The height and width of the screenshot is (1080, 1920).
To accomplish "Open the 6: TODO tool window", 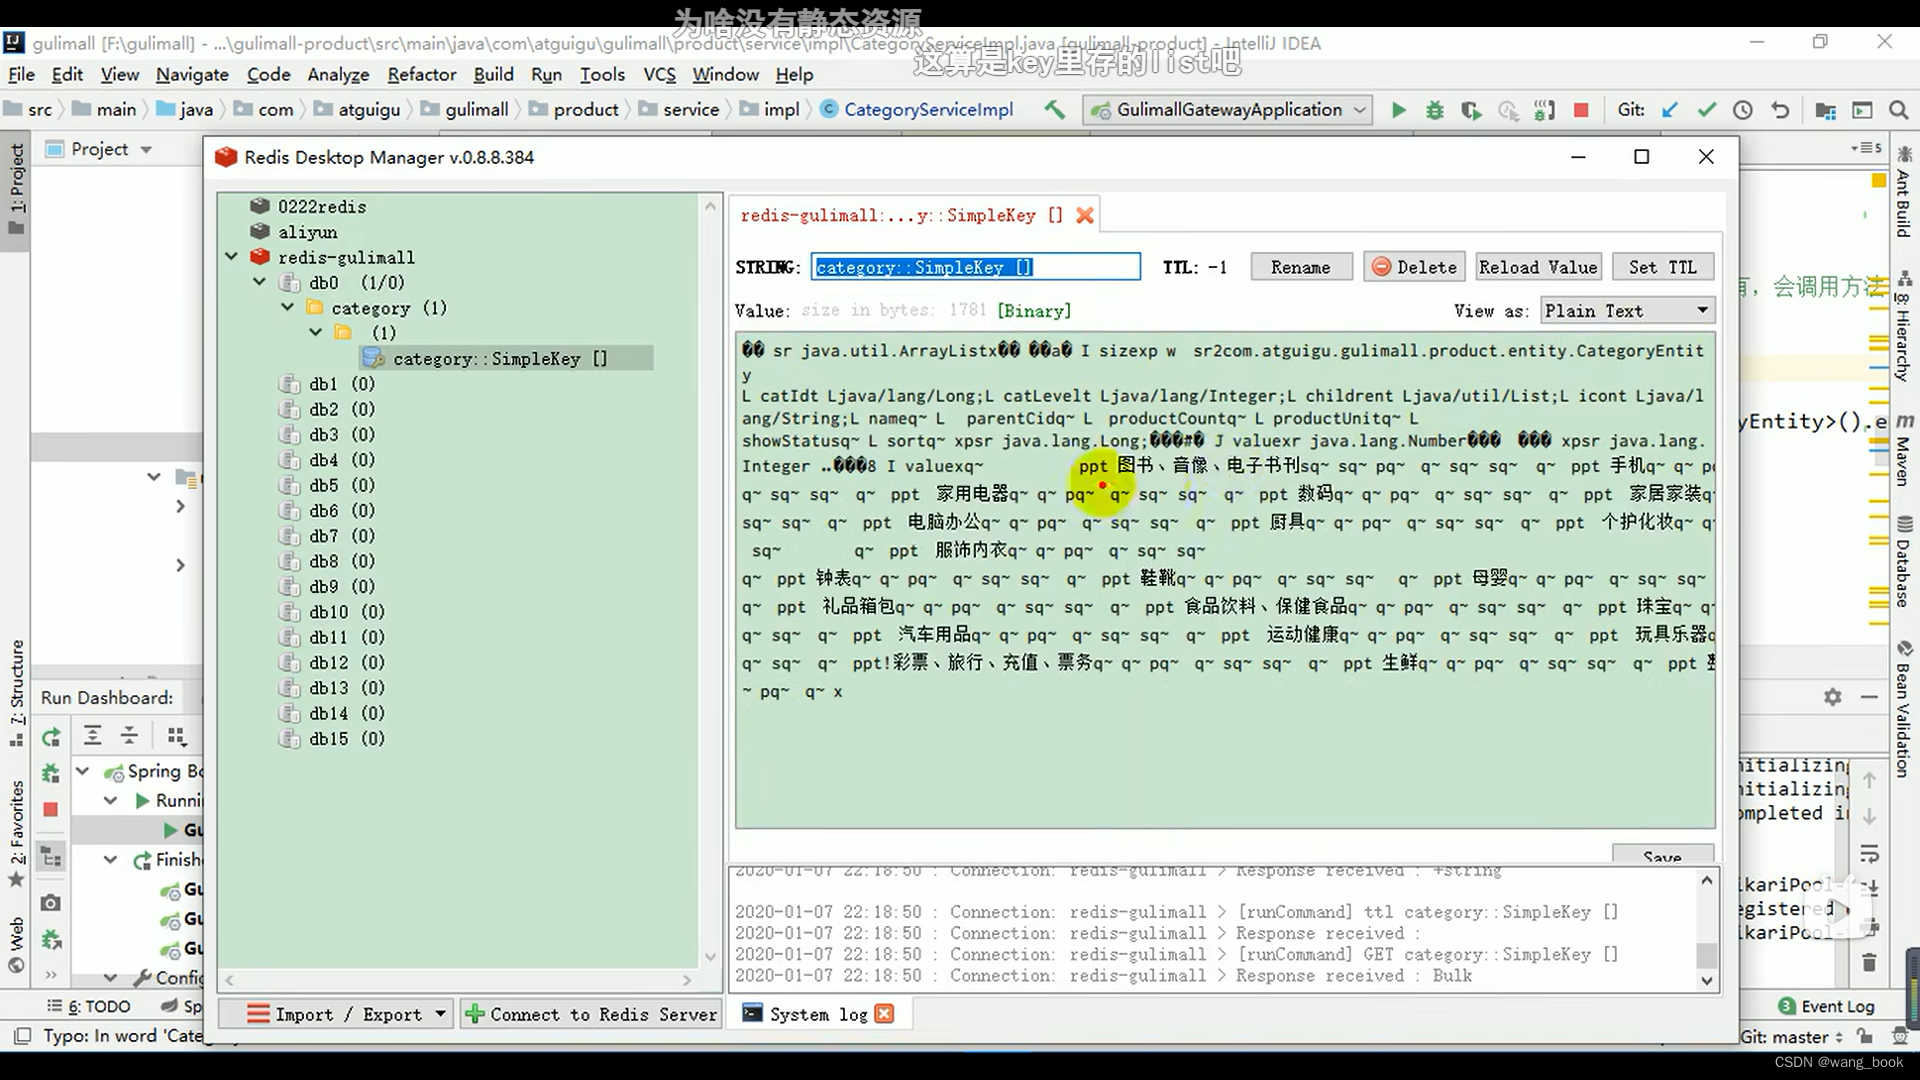I will 90,1006.
